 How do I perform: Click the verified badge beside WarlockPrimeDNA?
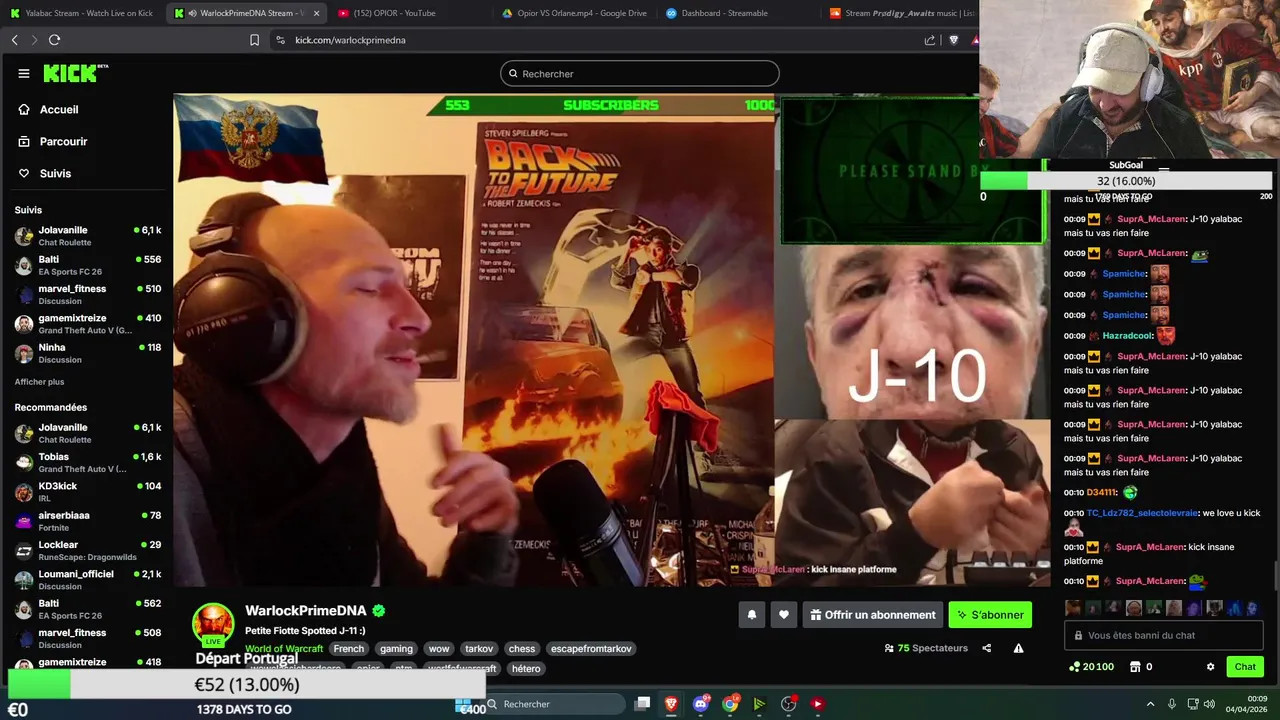coord(379,610)
